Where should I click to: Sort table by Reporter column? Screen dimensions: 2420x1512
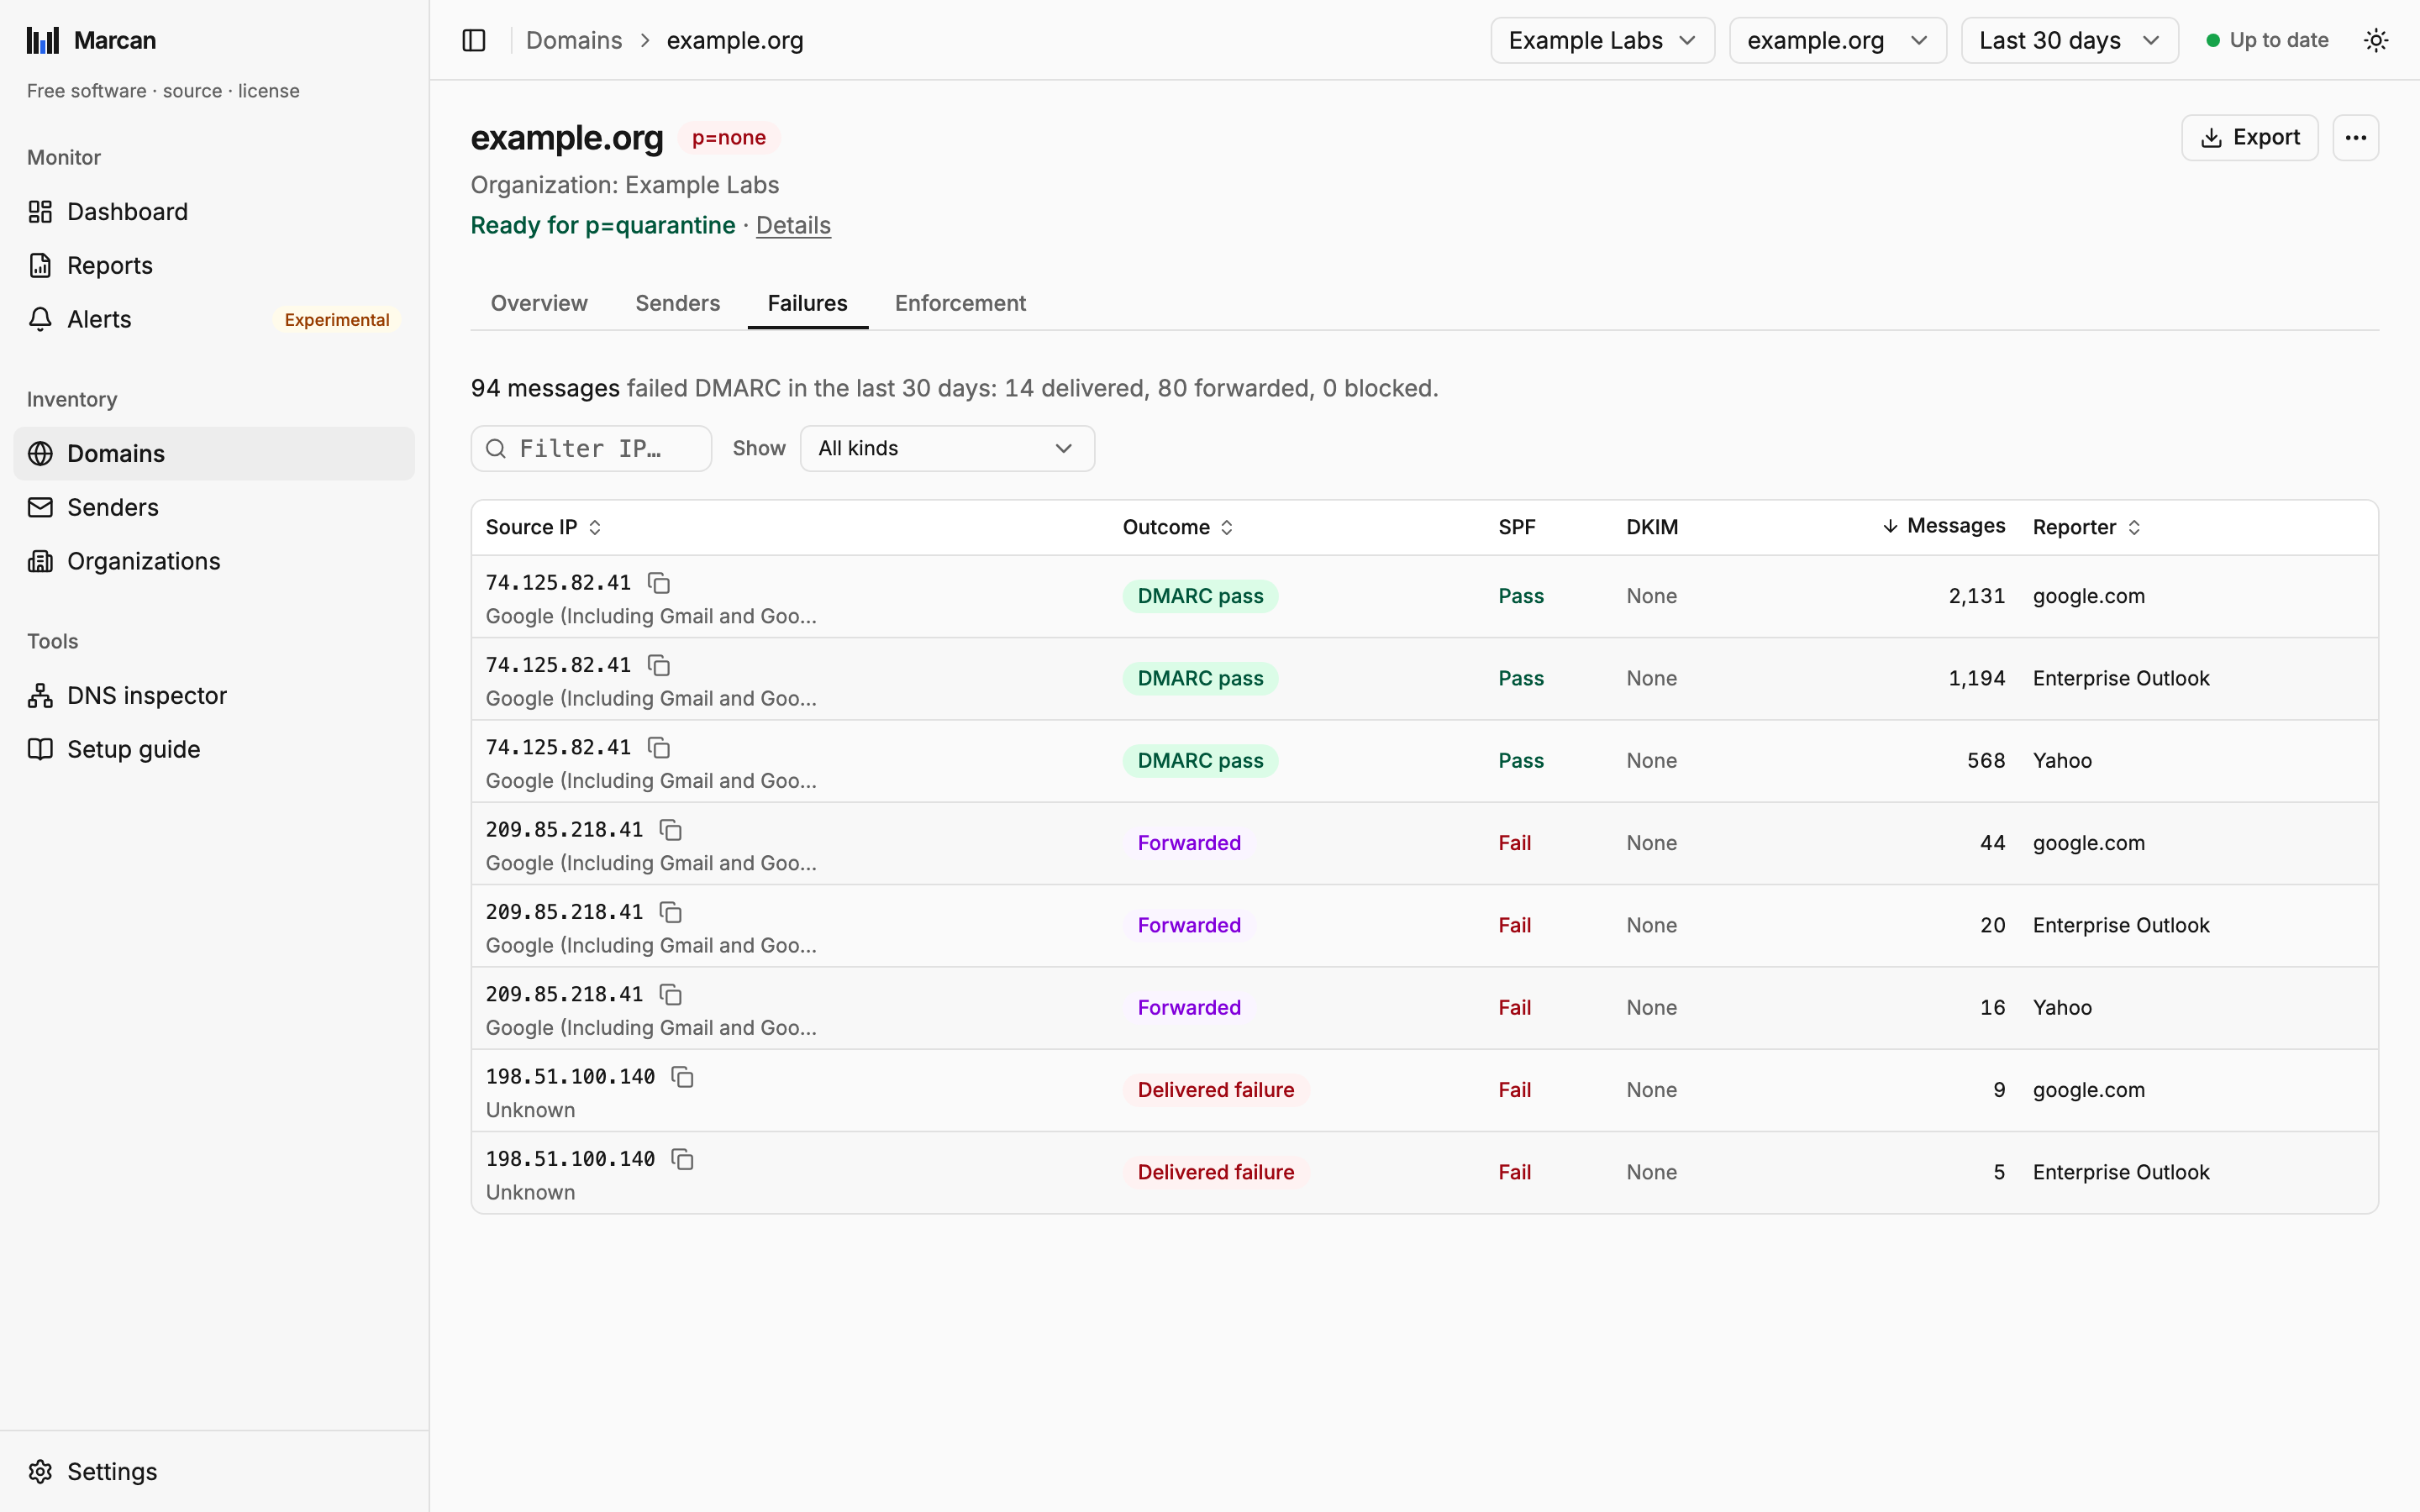coord(2087,527)
